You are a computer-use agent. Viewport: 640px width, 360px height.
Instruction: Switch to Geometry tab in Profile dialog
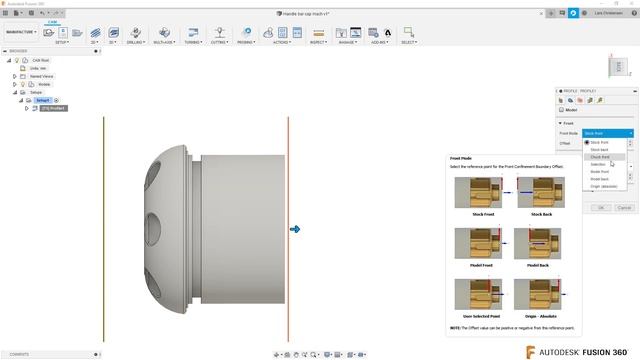[x=571, y=100]
